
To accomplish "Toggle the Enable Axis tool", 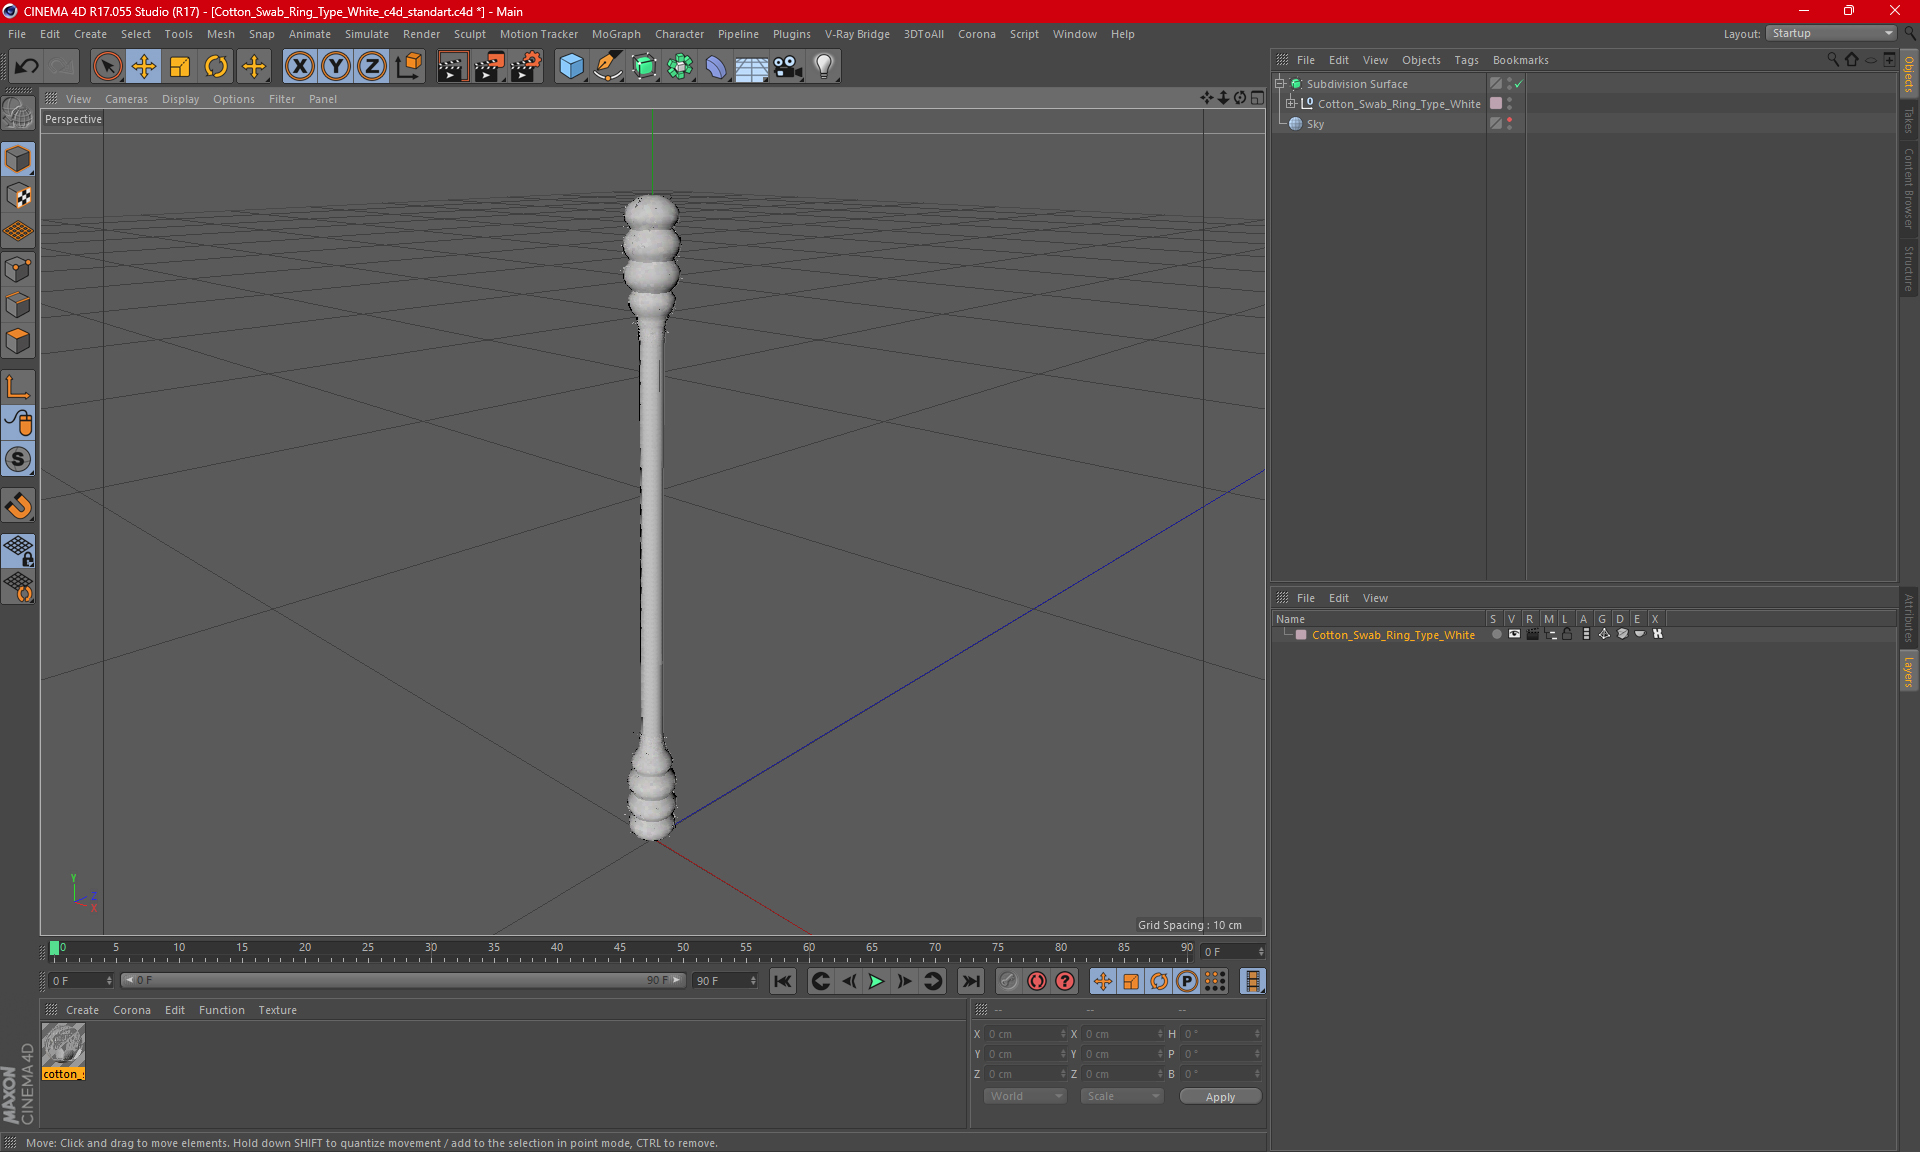I will (18, 387).
